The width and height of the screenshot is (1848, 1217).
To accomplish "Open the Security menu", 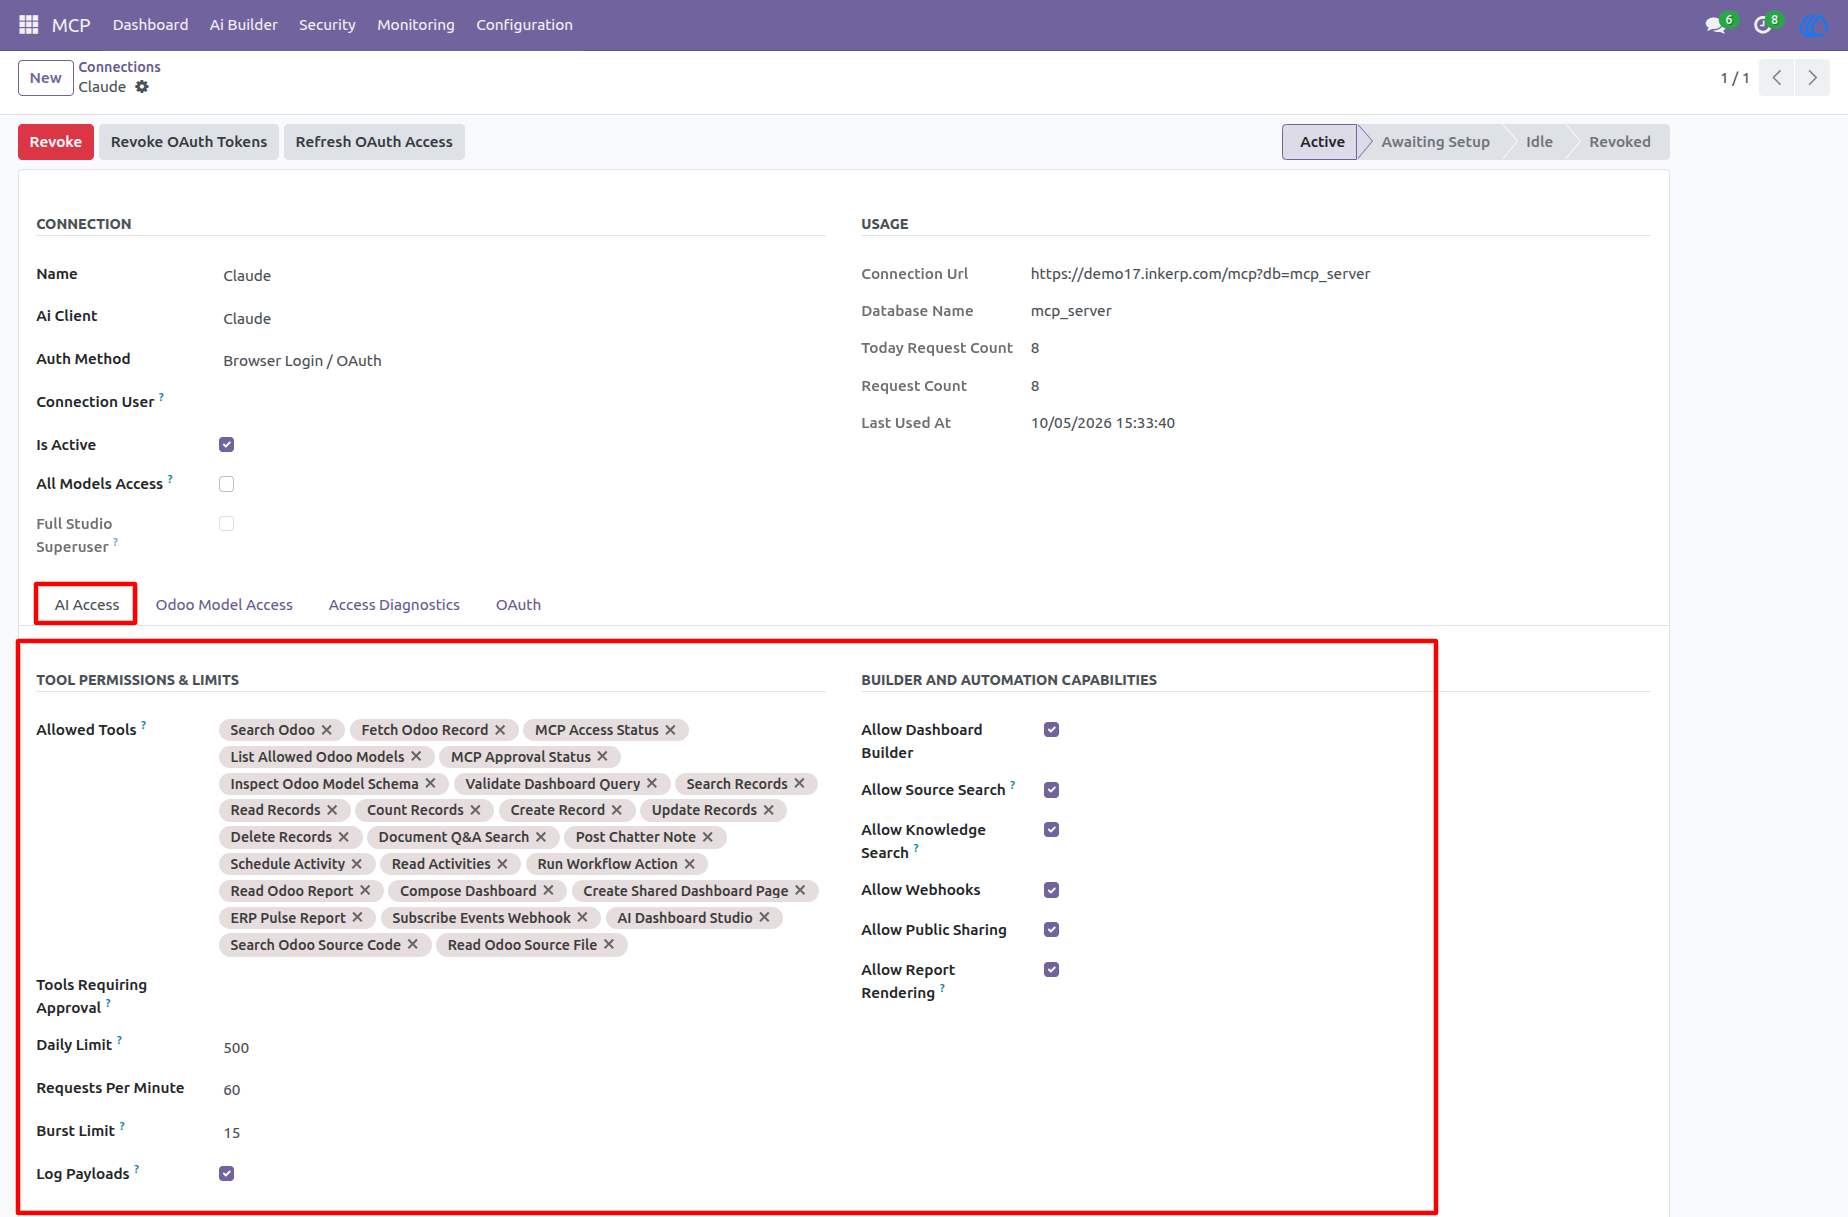I will click(x=327, y=25).
